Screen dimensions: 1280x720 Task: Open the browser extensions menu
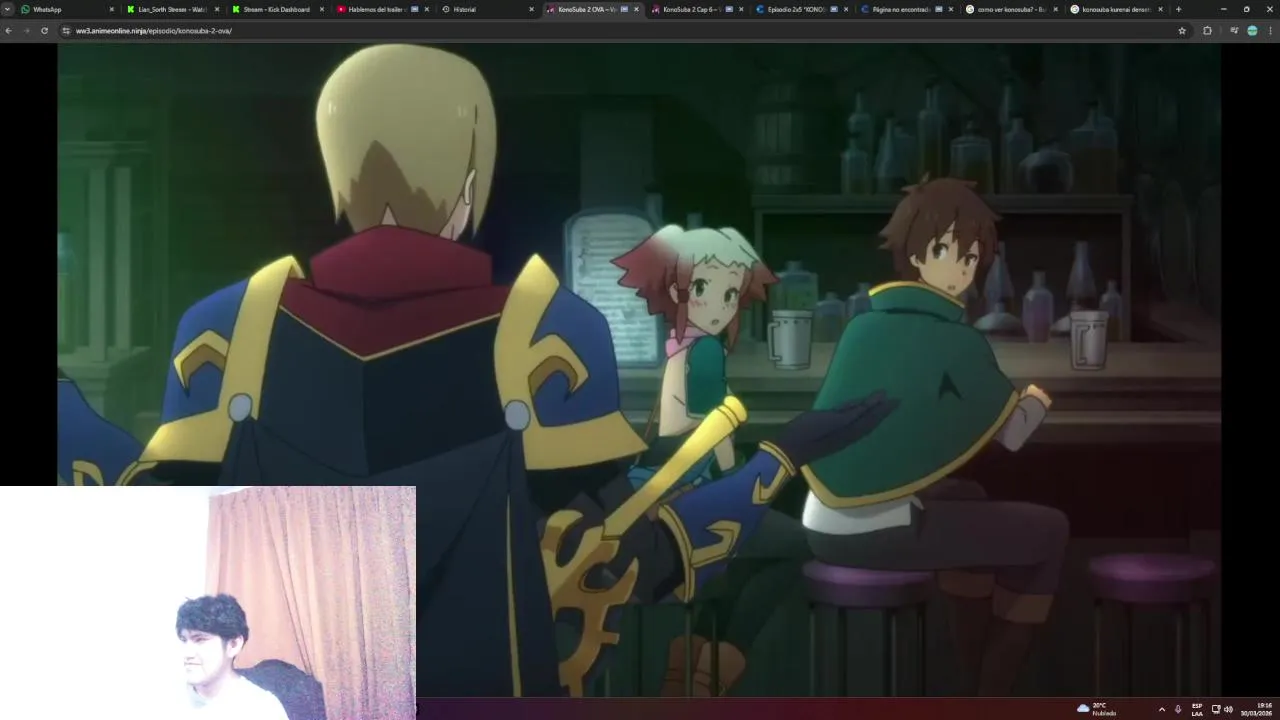click(1207, 31)
